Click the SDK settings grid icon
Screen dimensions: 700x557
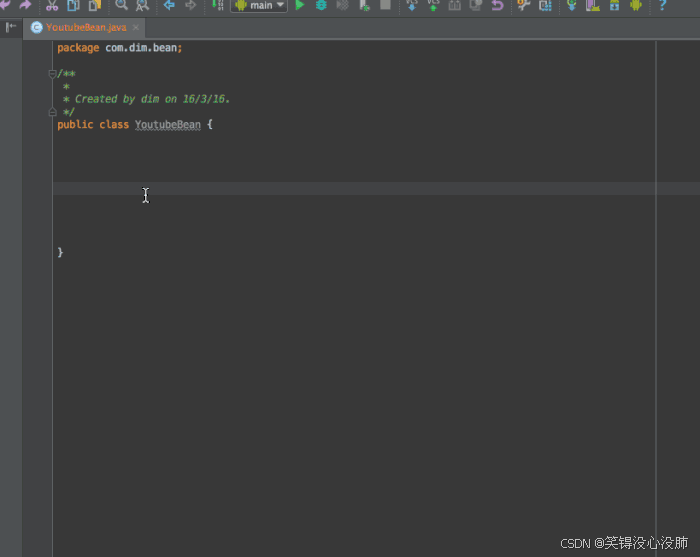(545, 5)
